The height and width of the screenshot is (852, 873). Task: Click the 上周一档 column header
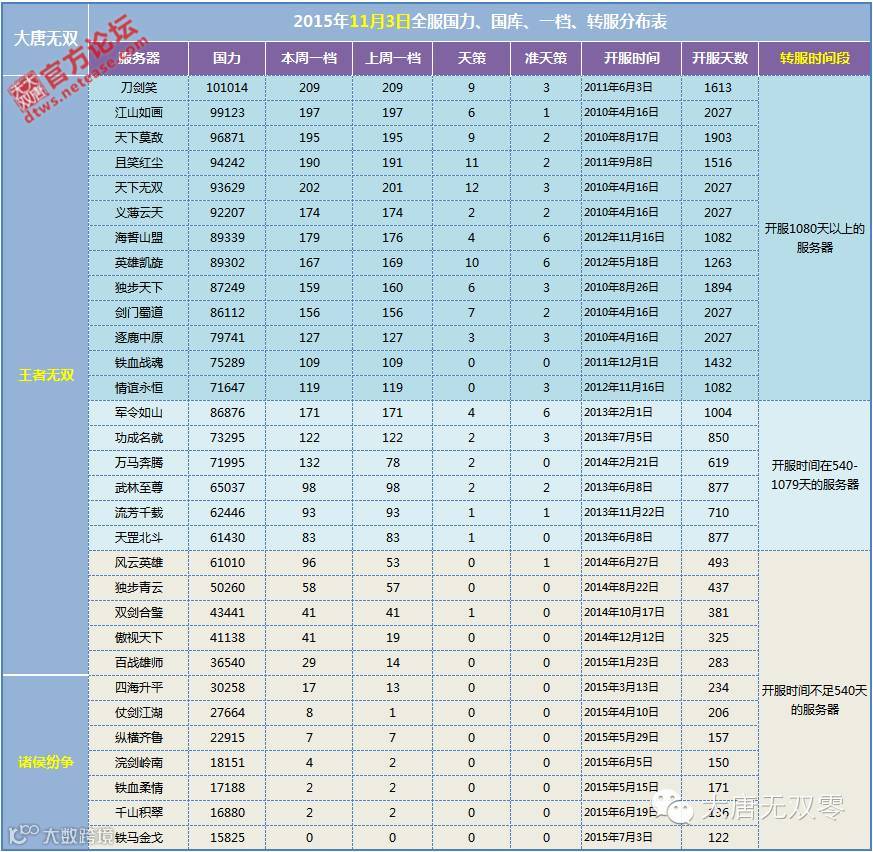(x=393, y=58)
